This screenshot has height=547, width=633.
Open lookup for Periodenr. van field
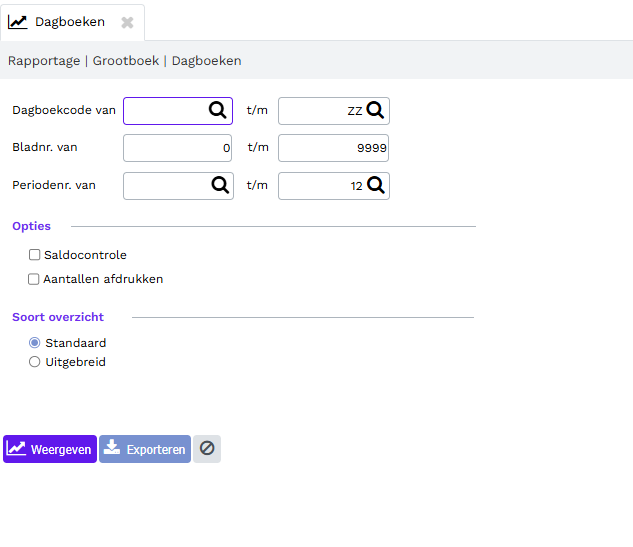point(220,185)
